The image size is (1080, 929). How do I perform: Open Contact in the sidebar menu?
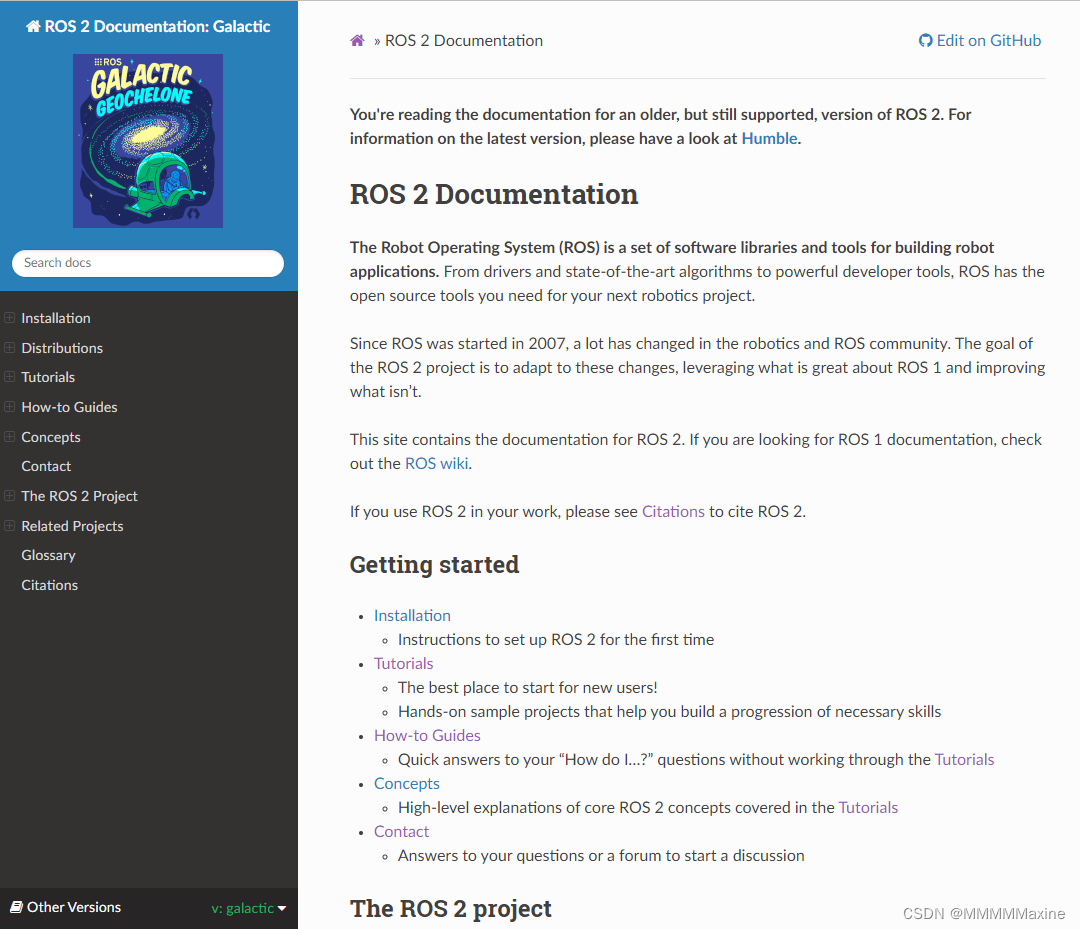click(x=46, y=466)
